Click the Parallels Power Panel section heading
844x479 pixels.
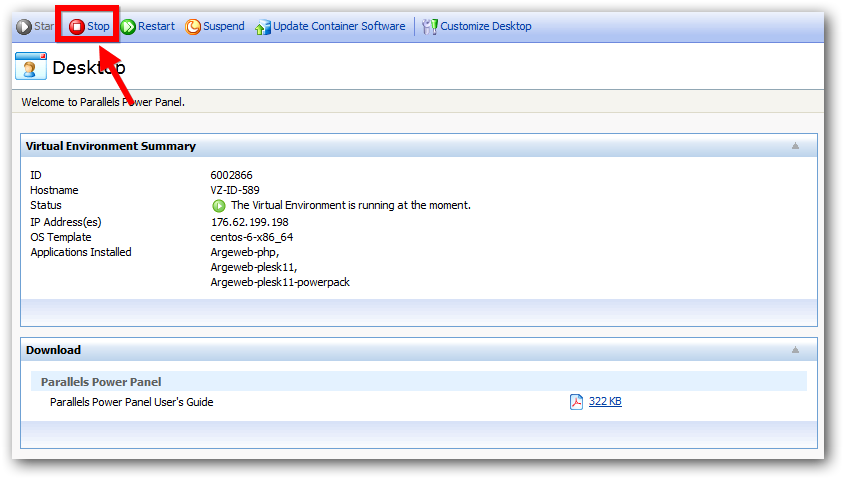coord(101,382)
